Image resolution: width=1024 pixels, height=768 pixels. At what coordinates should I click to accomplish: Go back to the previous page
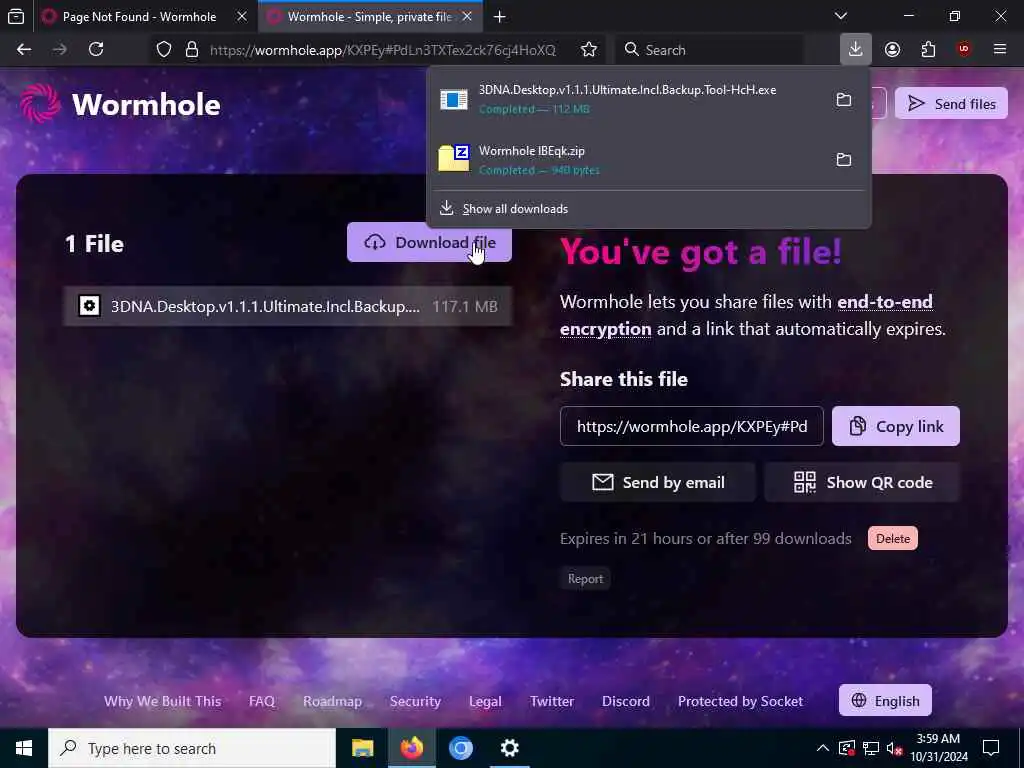(x=24, y=49)
